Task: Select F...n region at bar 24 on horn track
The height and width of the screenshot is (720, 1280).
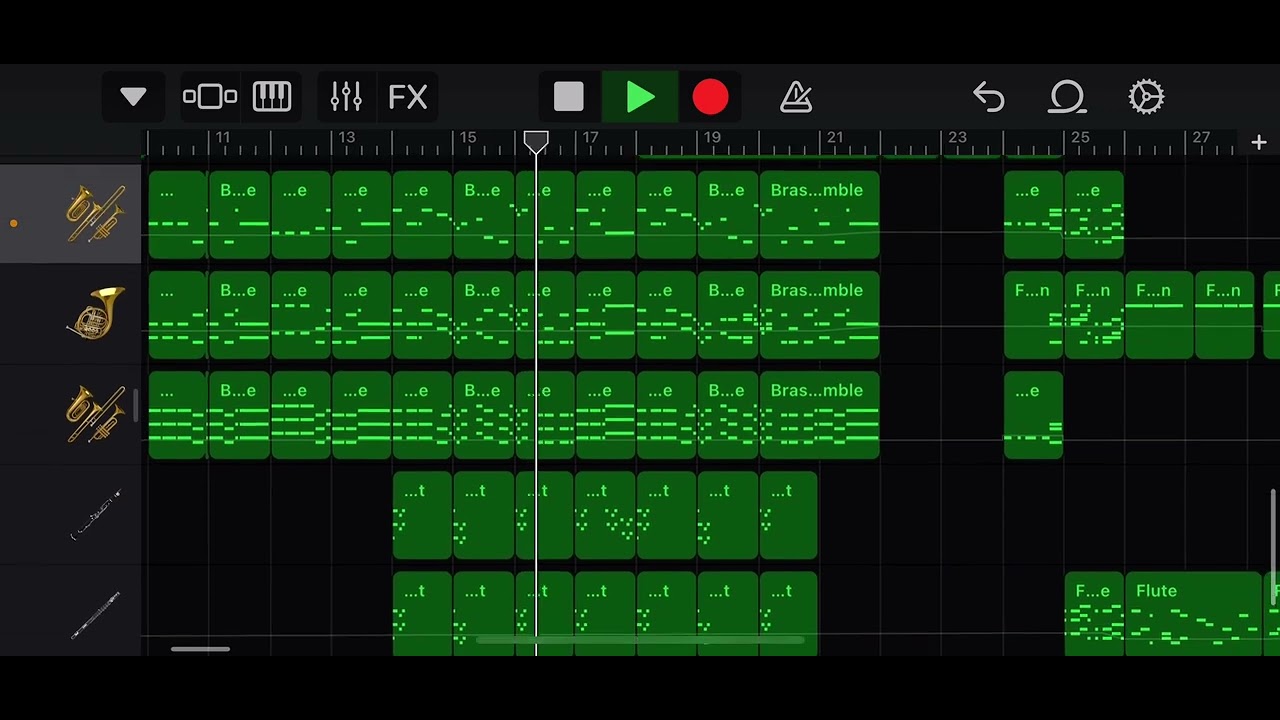Action: click(x=1033, y=315)
